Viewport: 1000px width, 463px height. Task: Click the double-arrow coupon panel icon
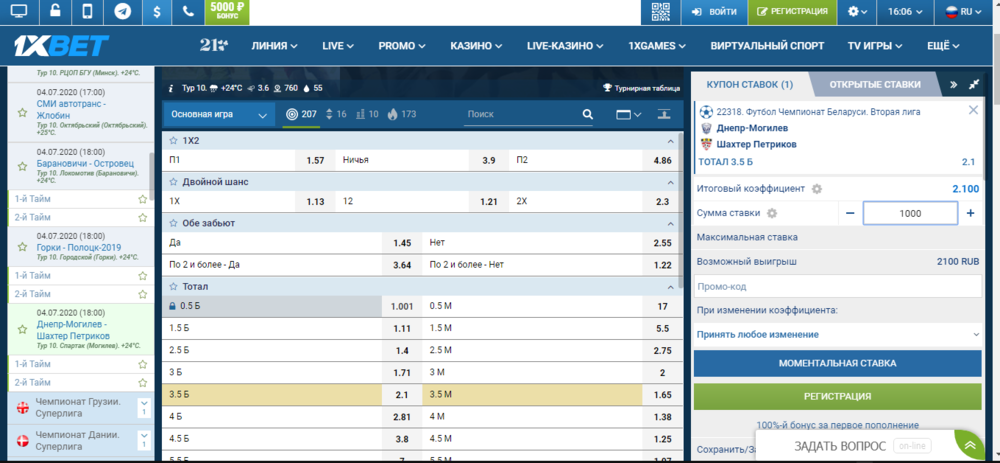[953, 84]
